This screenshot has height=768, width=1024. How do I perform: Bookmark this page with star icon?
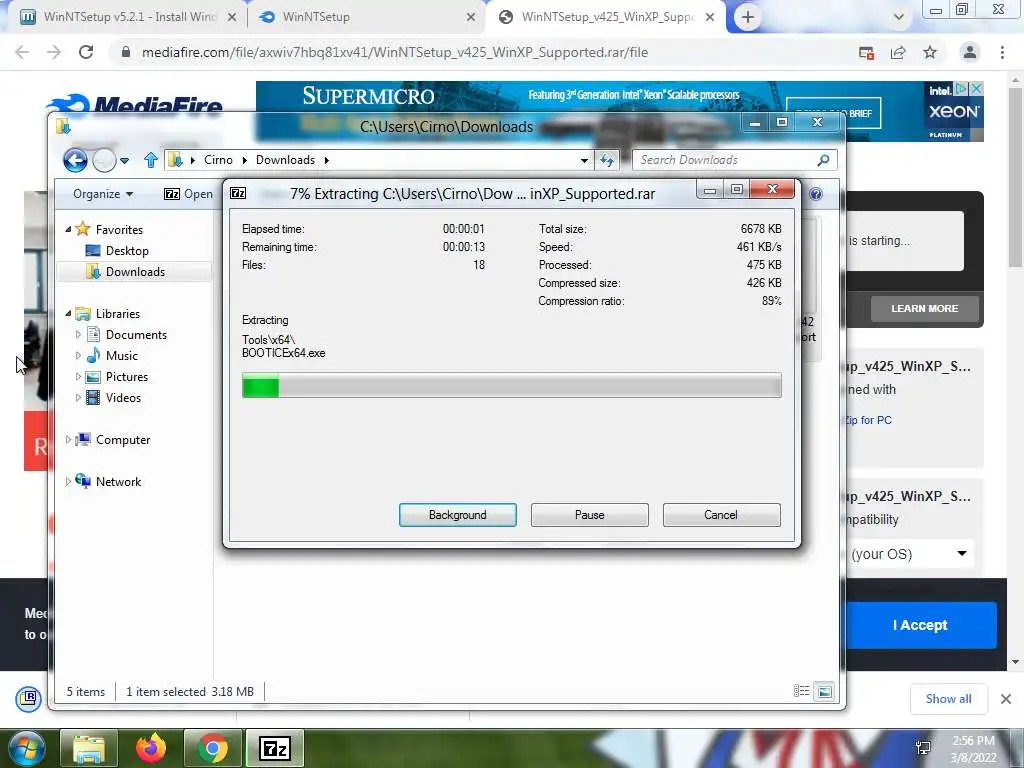(x=930, y=52)
